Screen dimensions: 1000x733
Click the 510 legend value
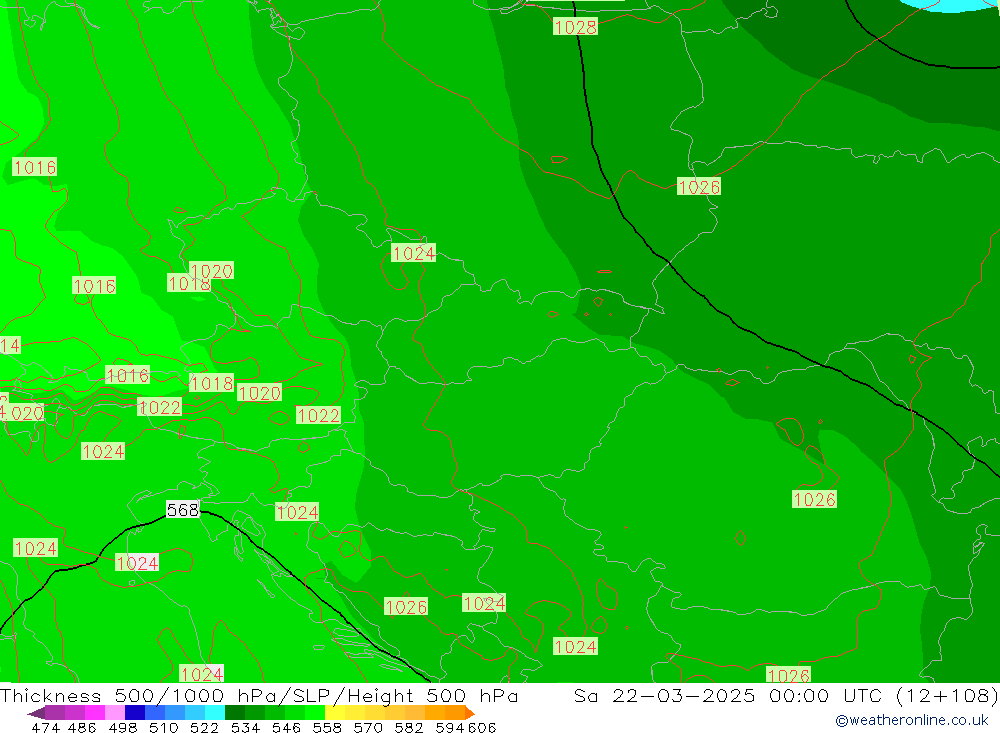click(x=164, y=727)
